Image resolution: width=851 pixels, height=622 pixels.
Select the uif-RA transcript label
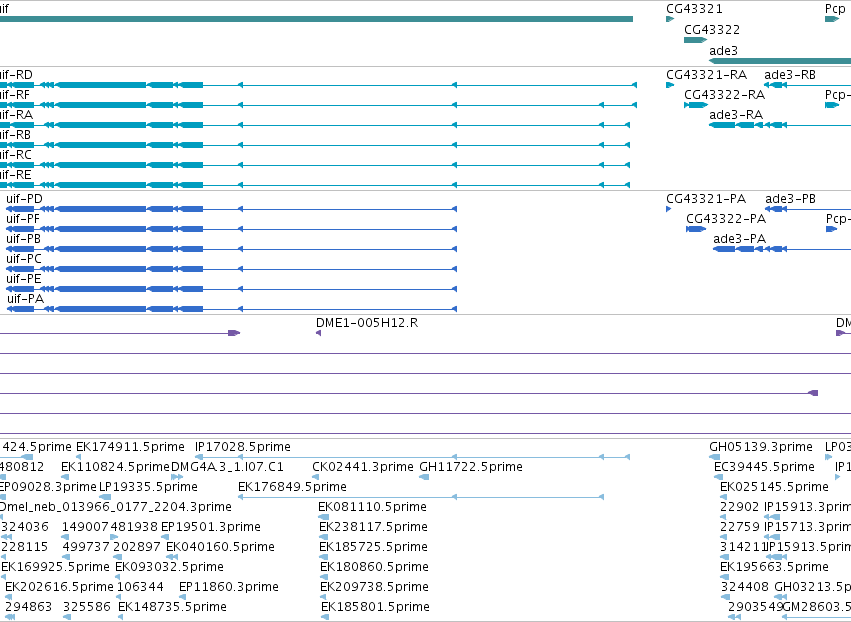click(16, 115)
